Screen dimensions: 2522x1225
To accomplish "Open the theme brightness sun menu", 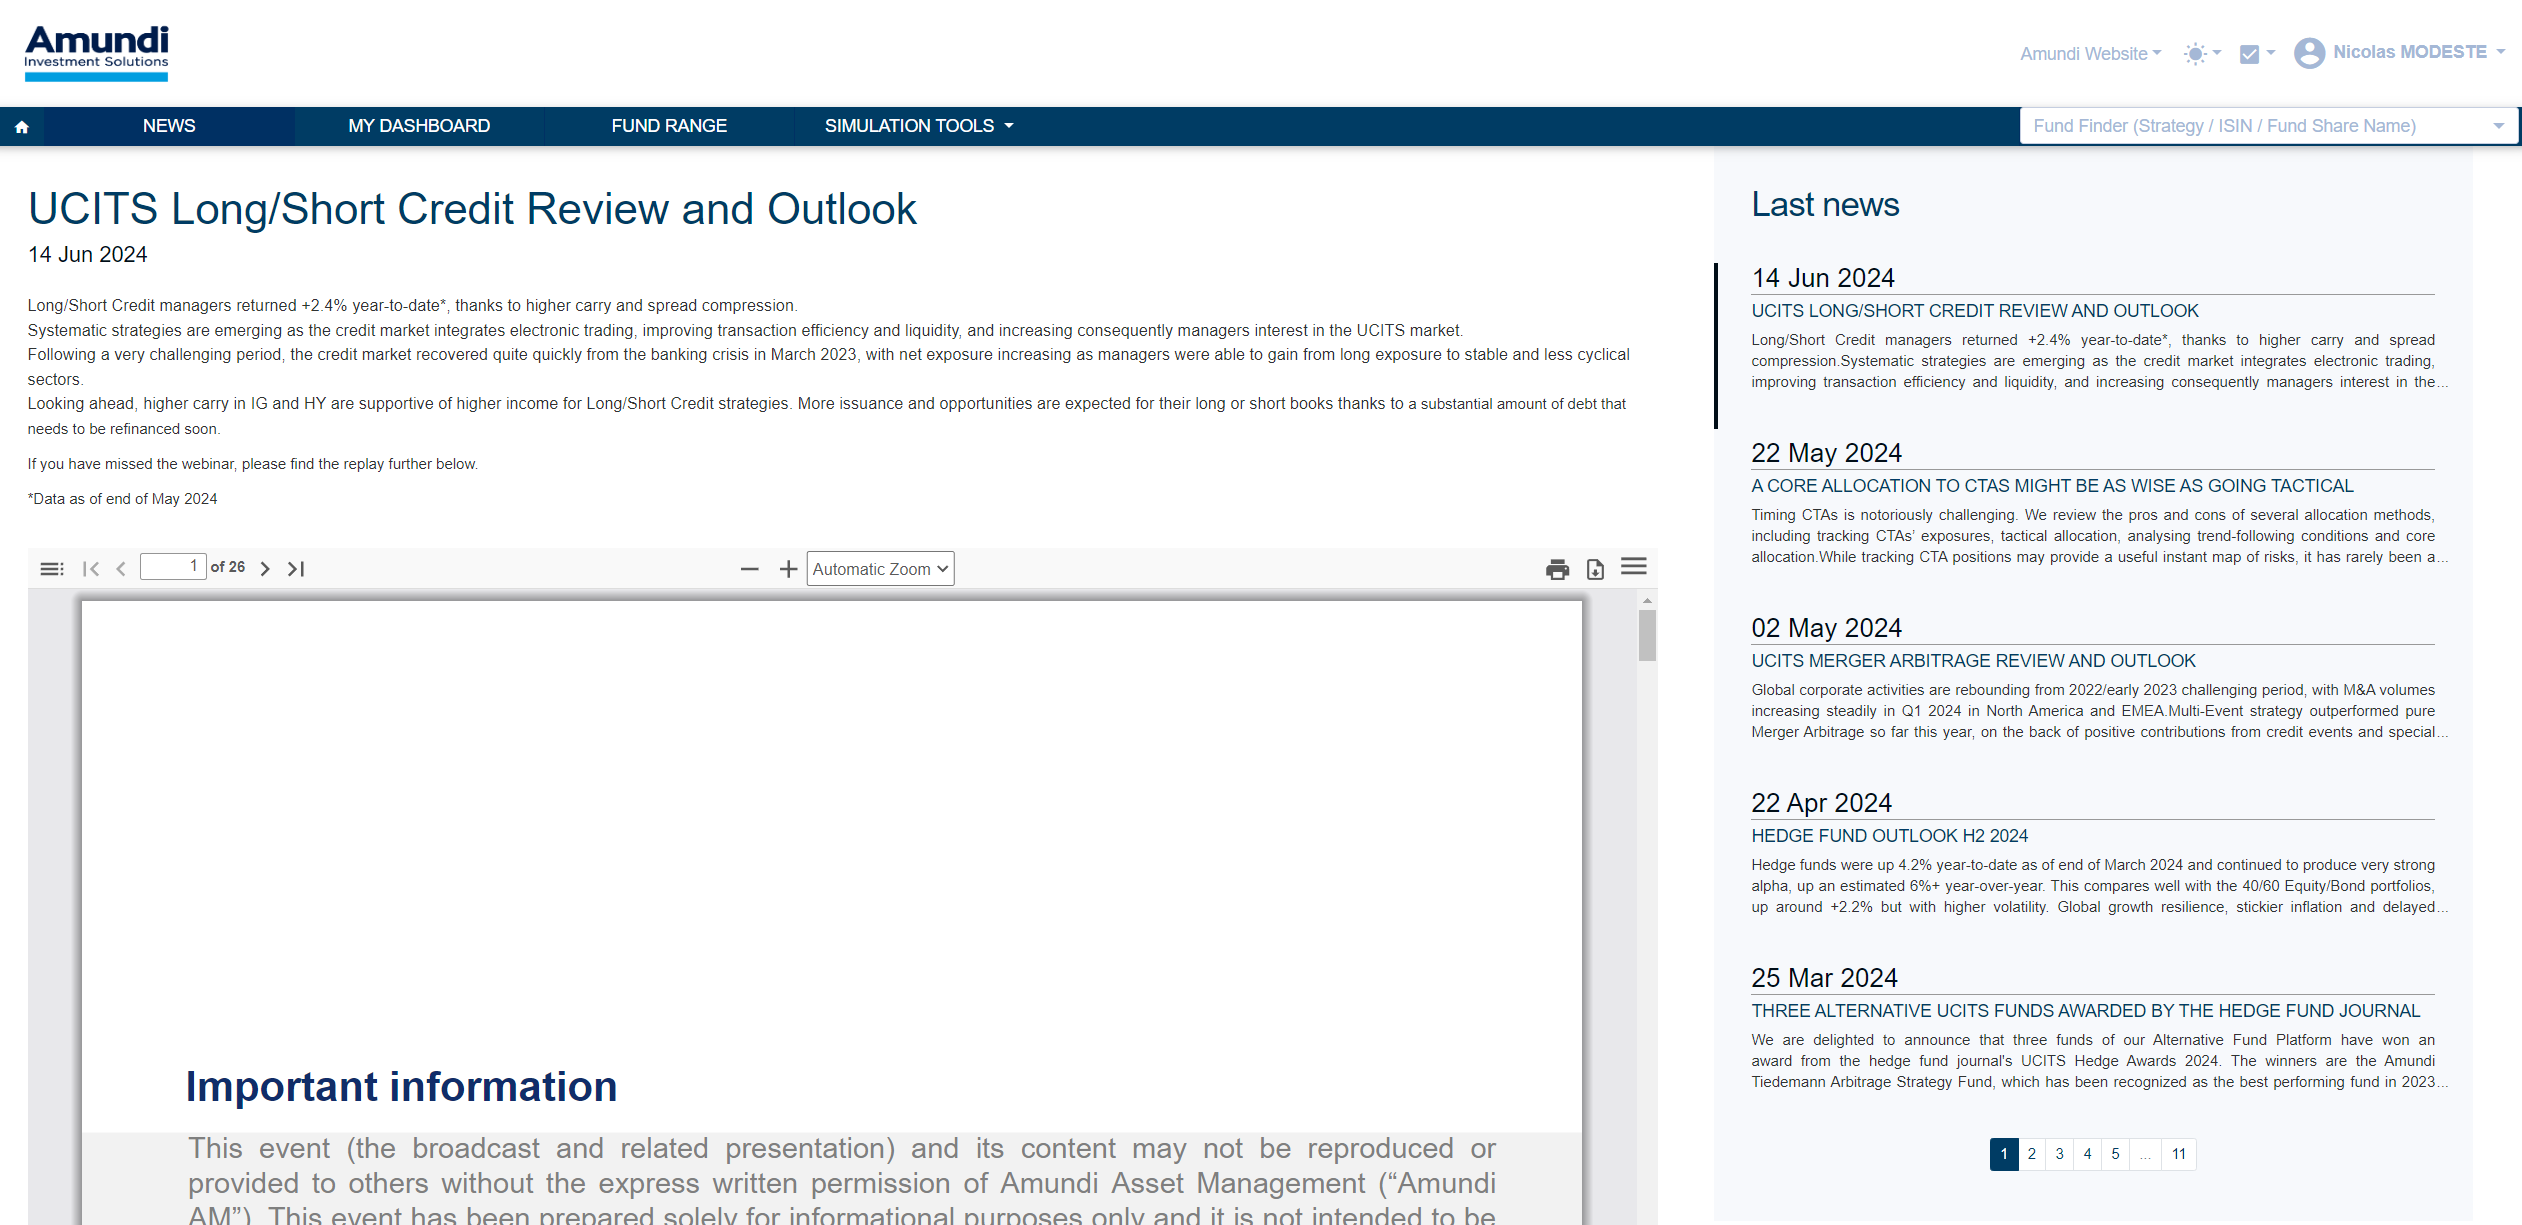I will click(2202, 54).
